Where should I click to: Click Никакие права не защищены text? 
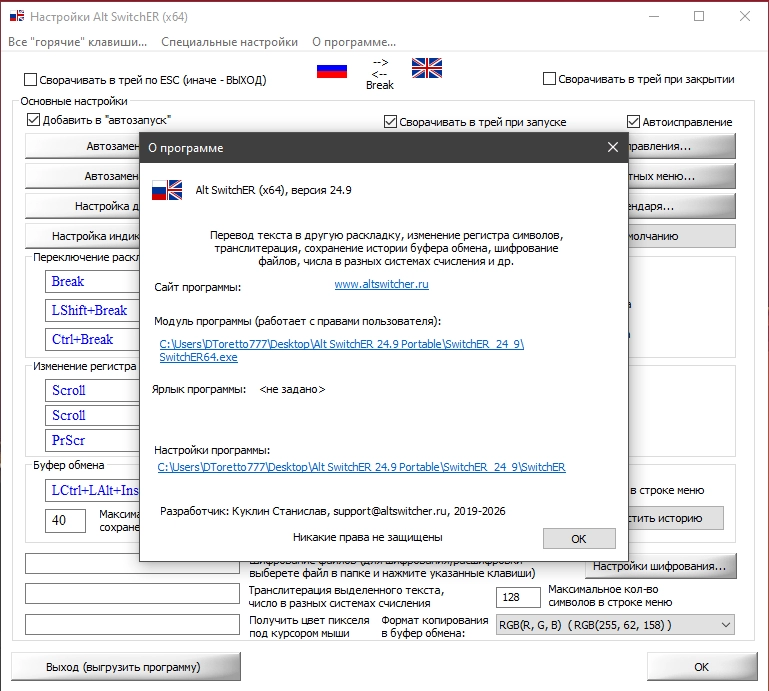367,537
